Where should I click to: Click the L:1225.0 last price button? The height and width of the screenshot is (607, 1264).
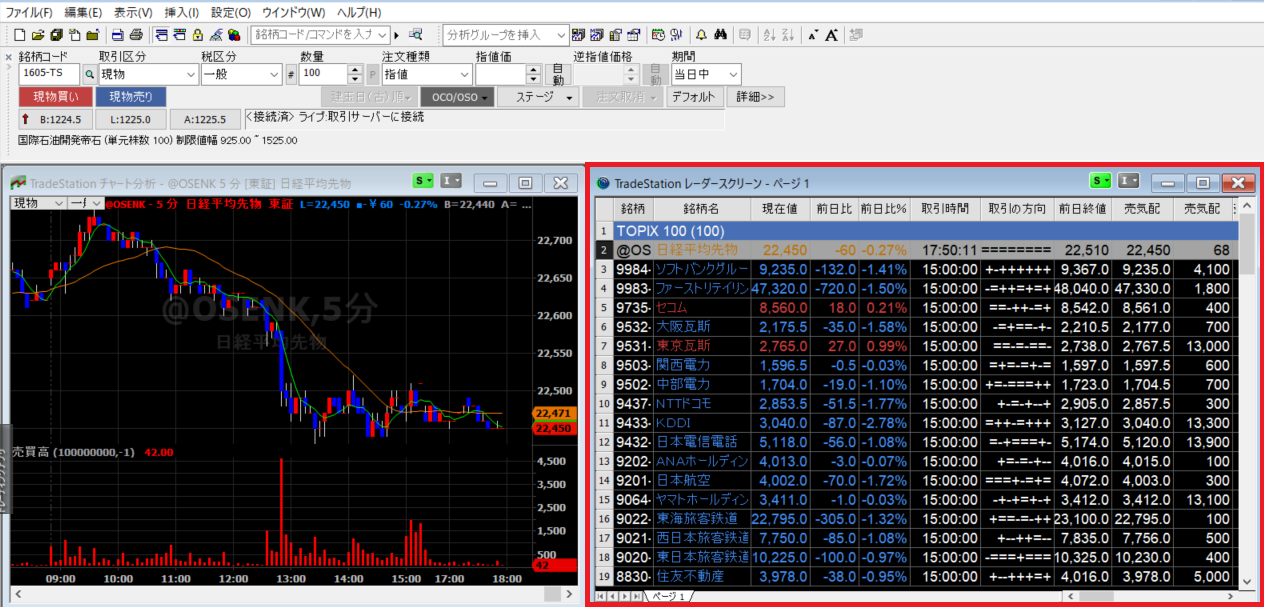tap(130, 119)
